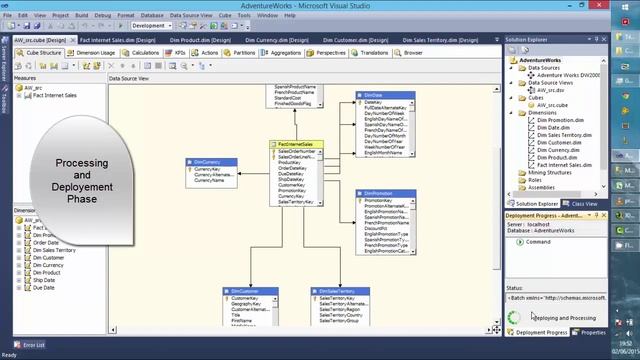640x360 pixels.
Task: Switch to Dim Currency.dim [Design] document tab
Action: click(277, 40)
